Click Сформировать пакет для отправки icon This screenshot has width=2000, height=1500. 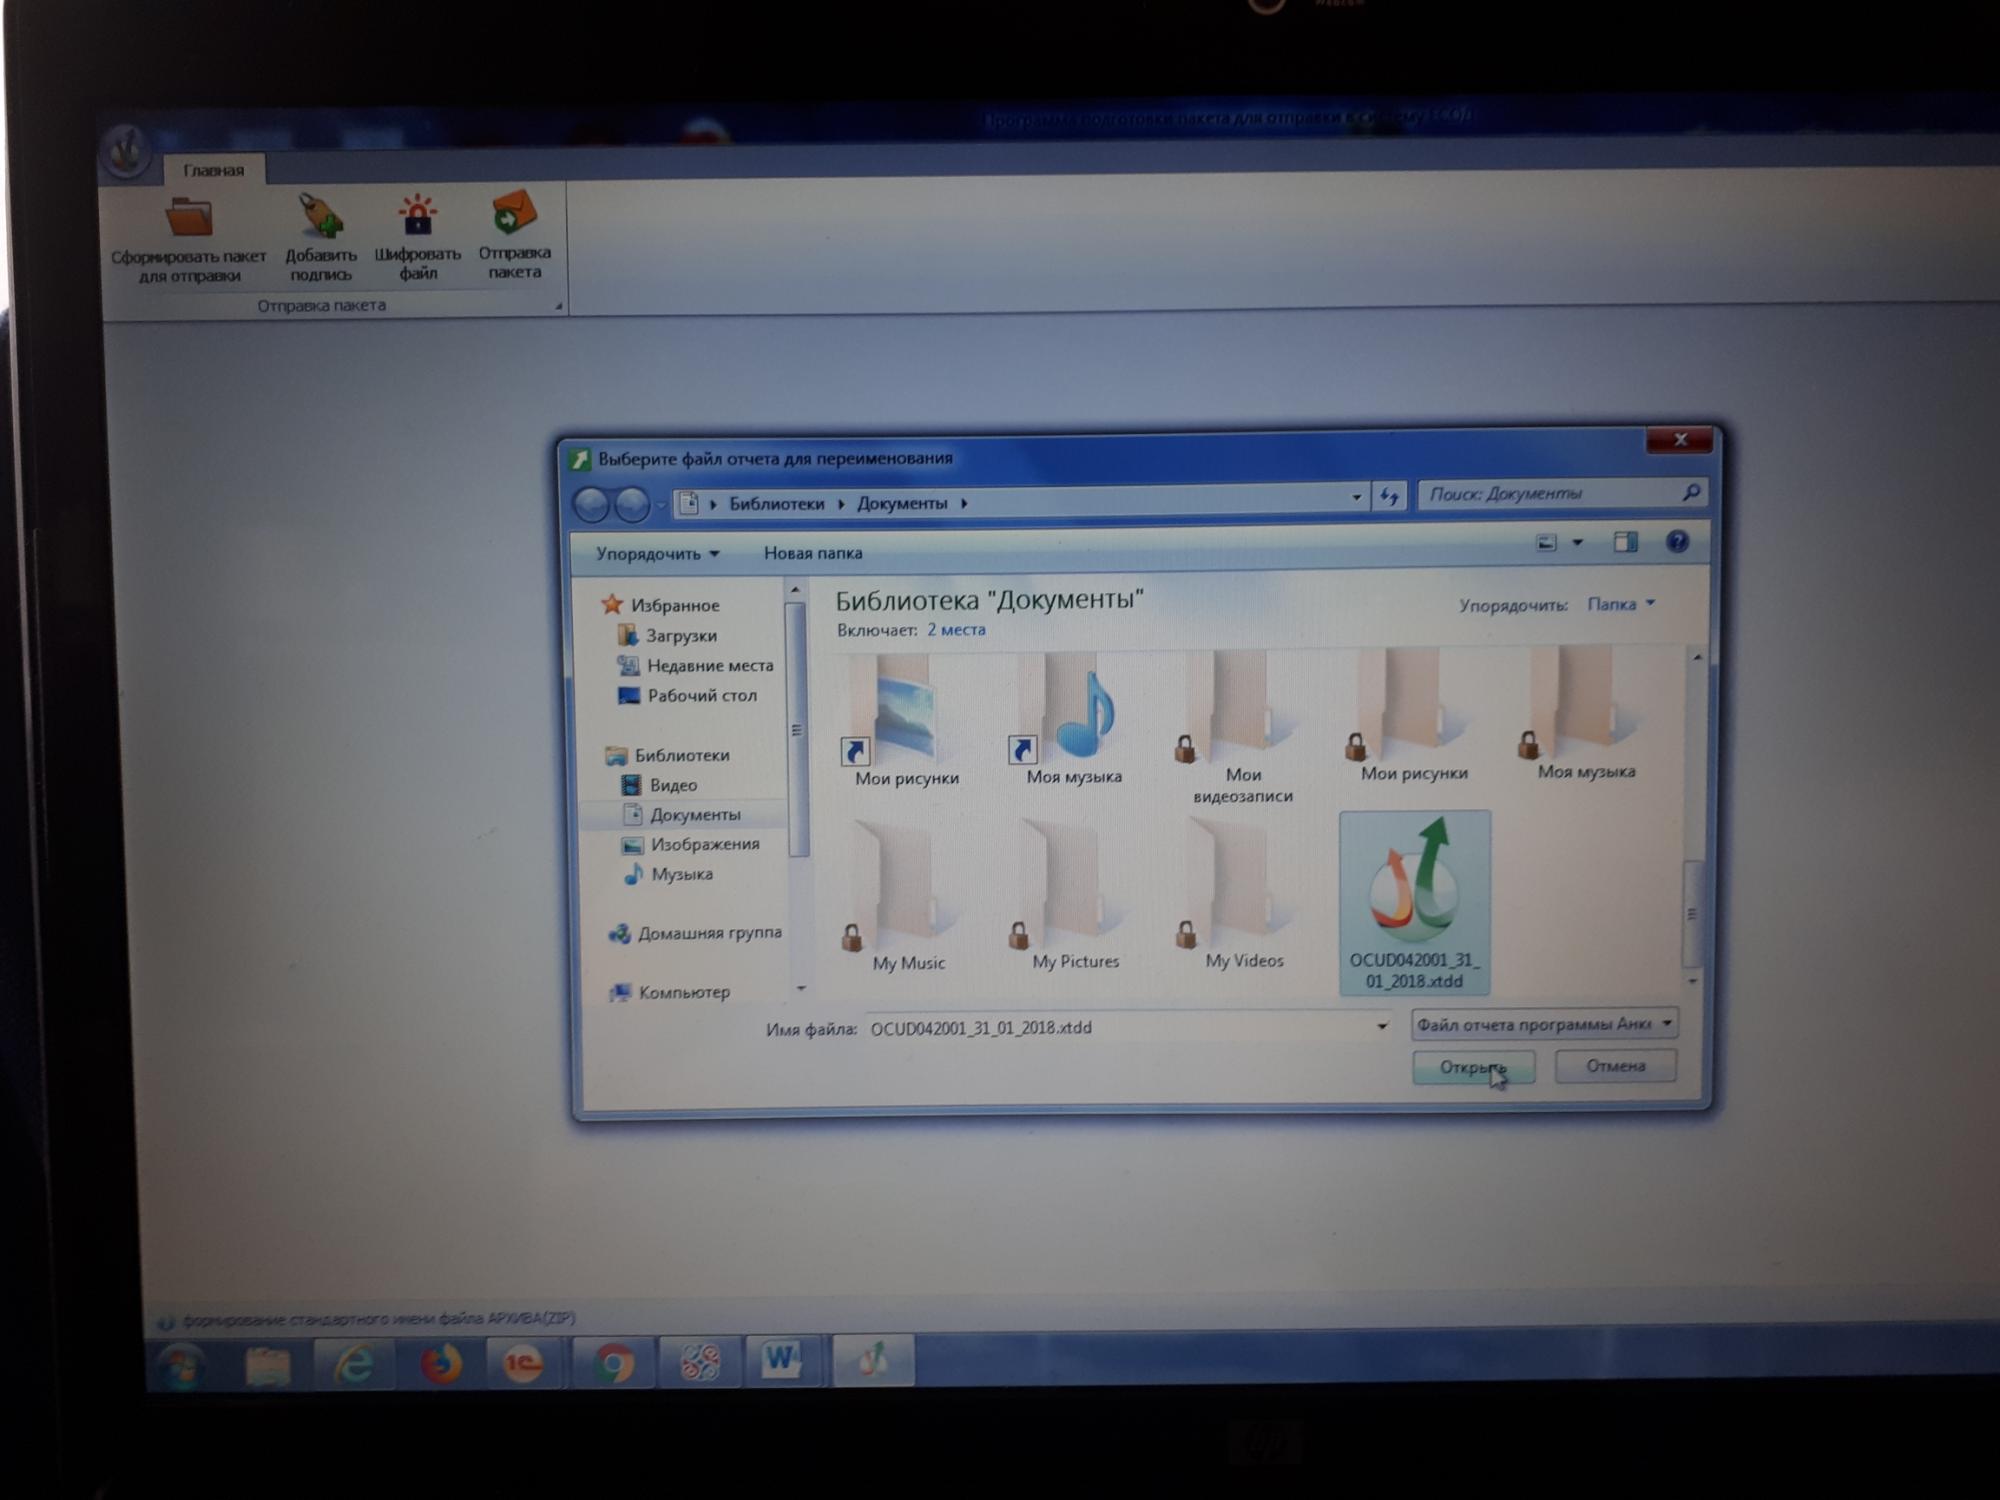(190, 216)
